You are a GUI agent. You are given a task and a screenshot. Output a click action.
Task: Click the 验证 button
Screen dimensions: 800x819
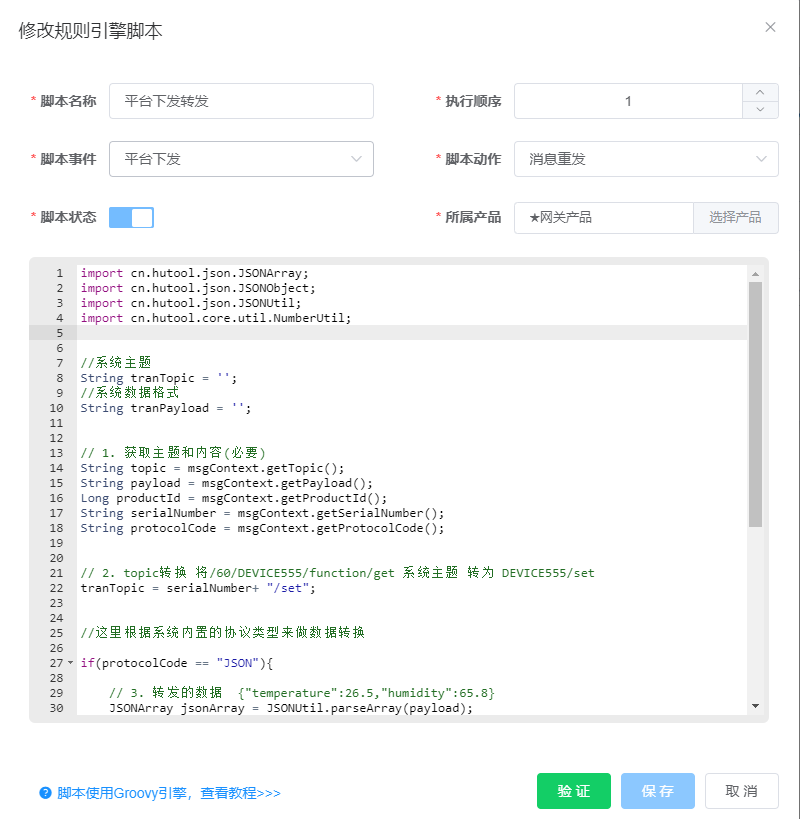(x=573, y=791)
